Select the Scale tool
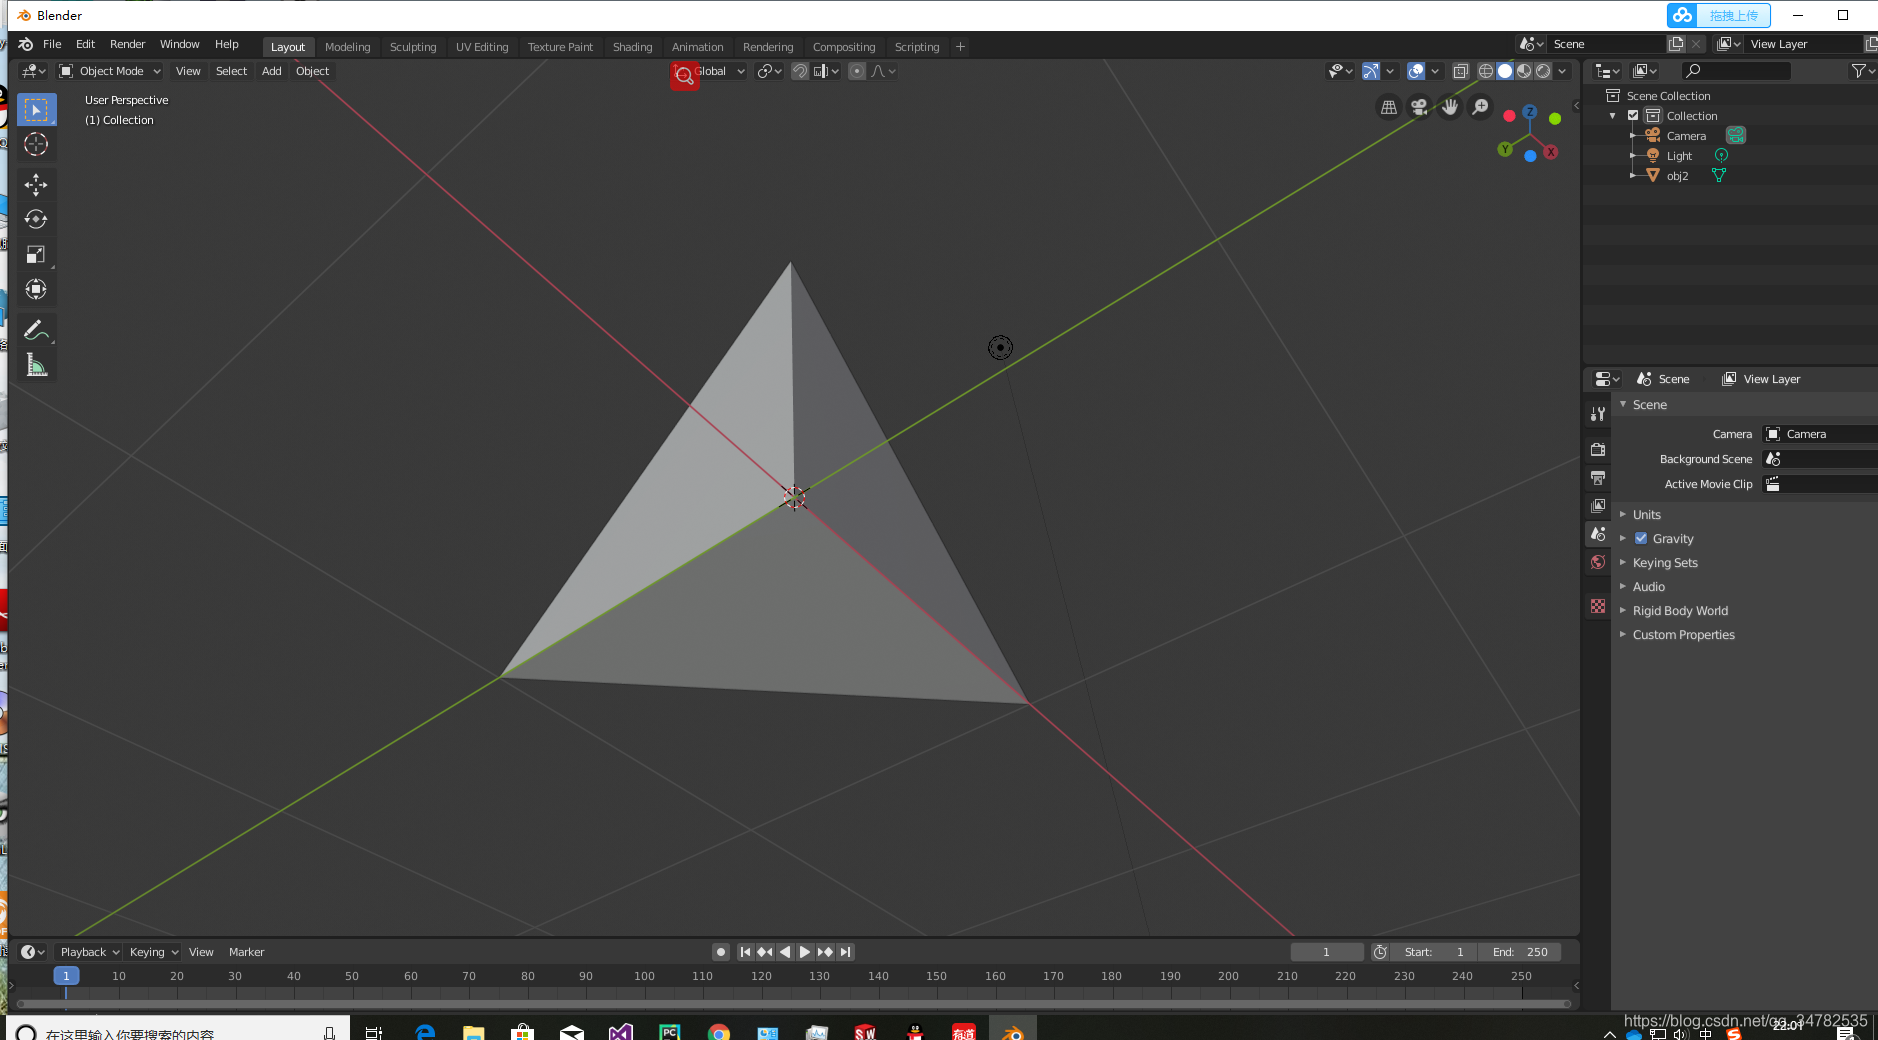This screenshot has width=1878, height=1040. click(x=36, y=254)
